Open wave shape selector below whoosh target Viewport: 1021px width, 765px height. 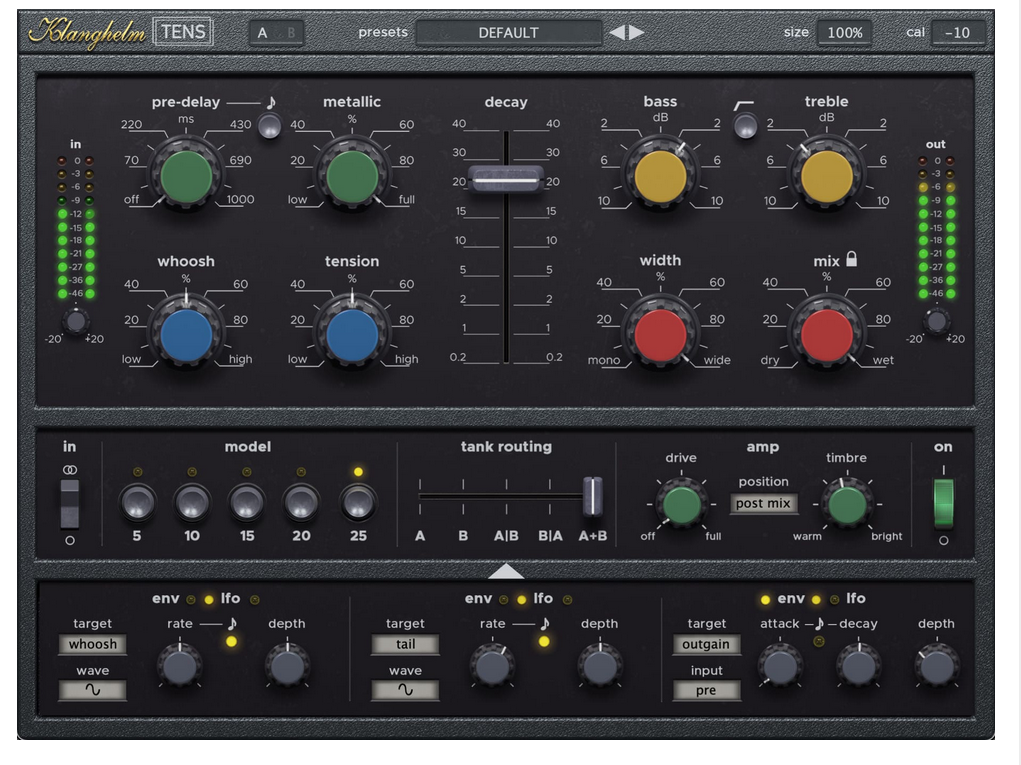pyautogui.click(x=92, y=690)
